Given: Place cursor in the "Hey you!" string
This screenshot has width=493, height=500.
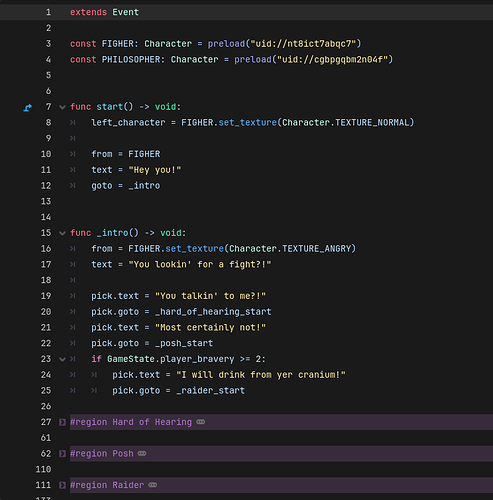Looking at the screenshot, I should 155,170.
